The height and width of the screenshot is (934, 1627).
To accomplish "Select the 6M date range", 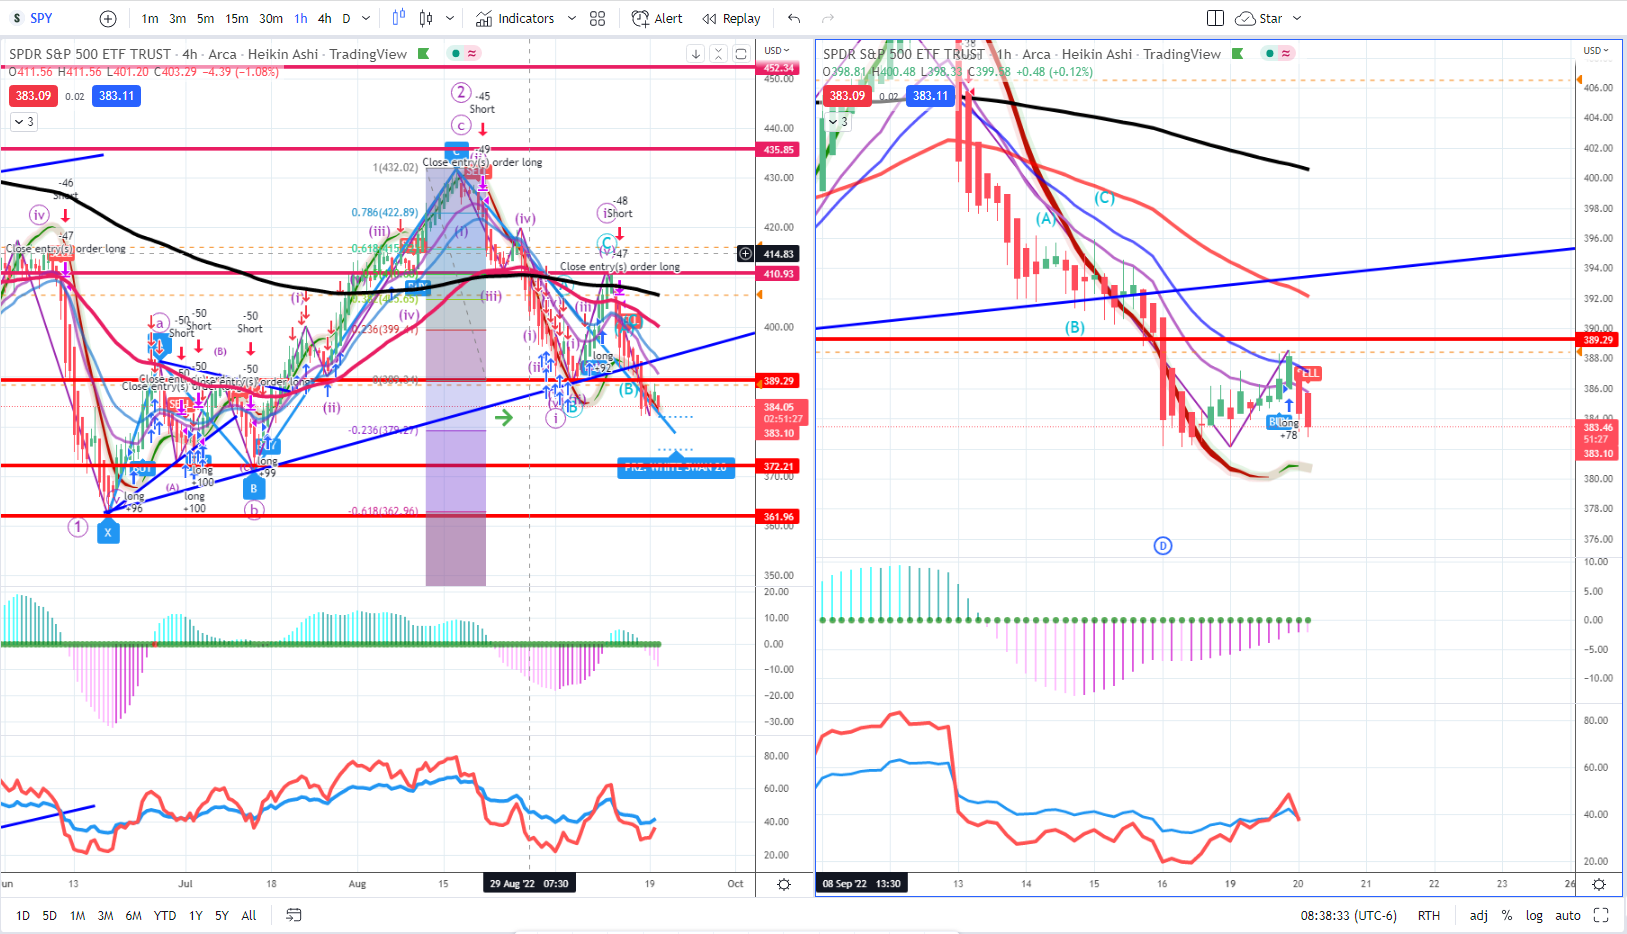I will click(133, 915).
